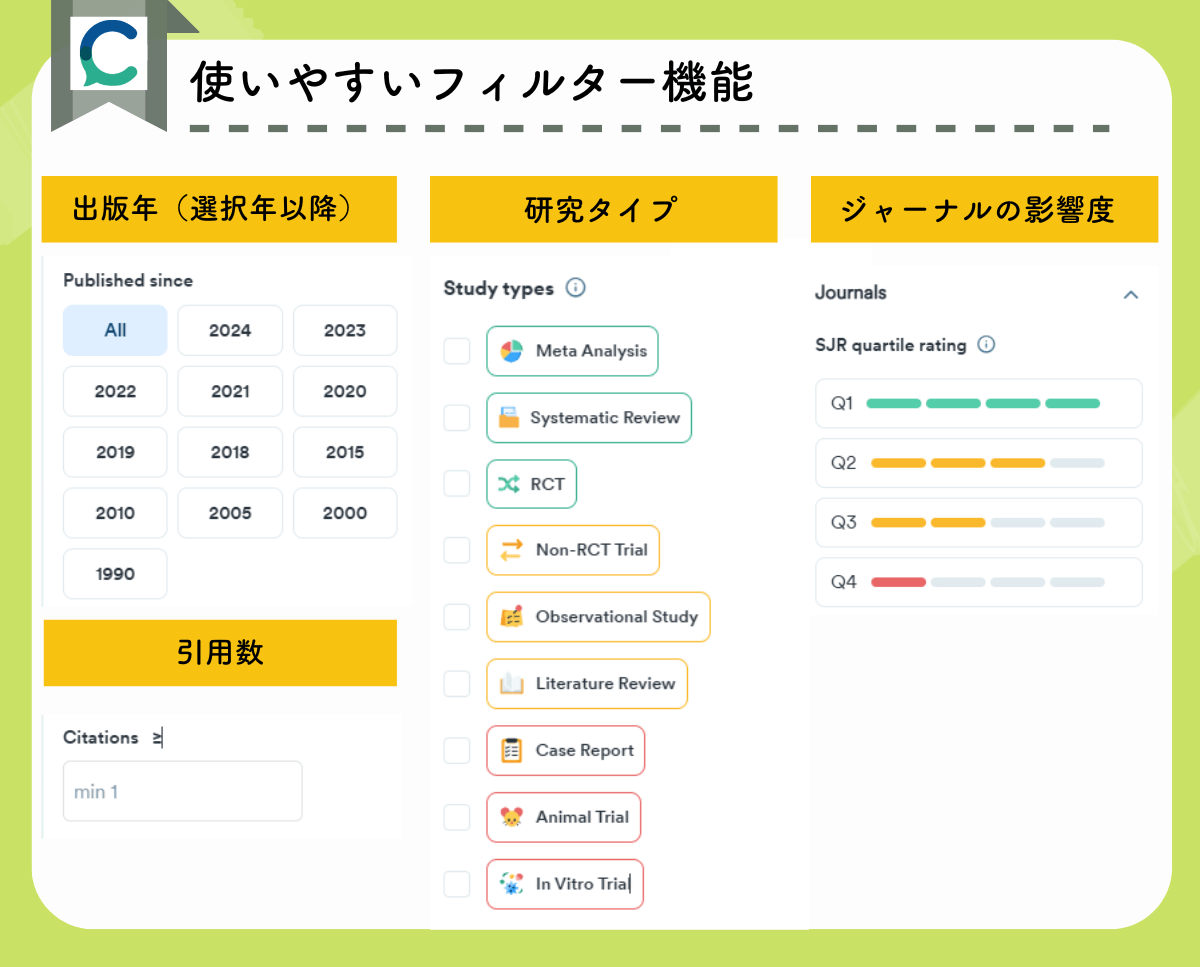Image resolution: width=1200 pixels, height=967 pixels.
Task: Select the Q3 quartile rating row
Action: click(x=979, y=522)
